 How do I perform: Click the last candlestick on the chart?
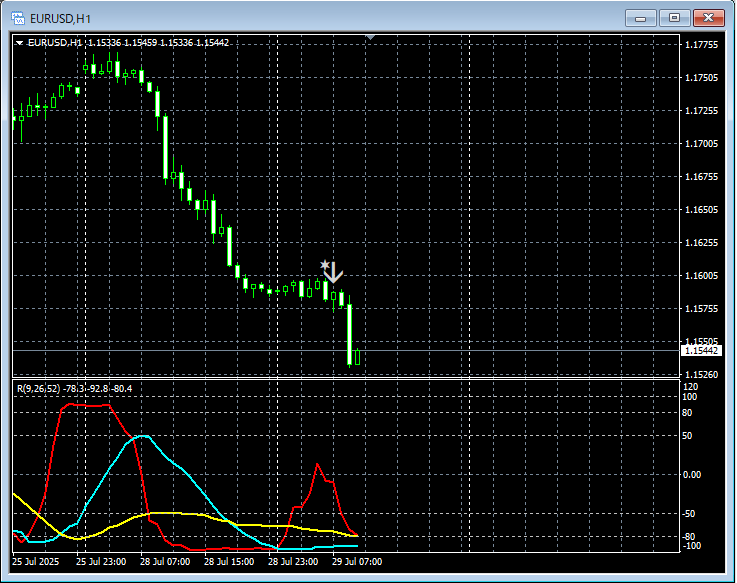tap(358, 357)
